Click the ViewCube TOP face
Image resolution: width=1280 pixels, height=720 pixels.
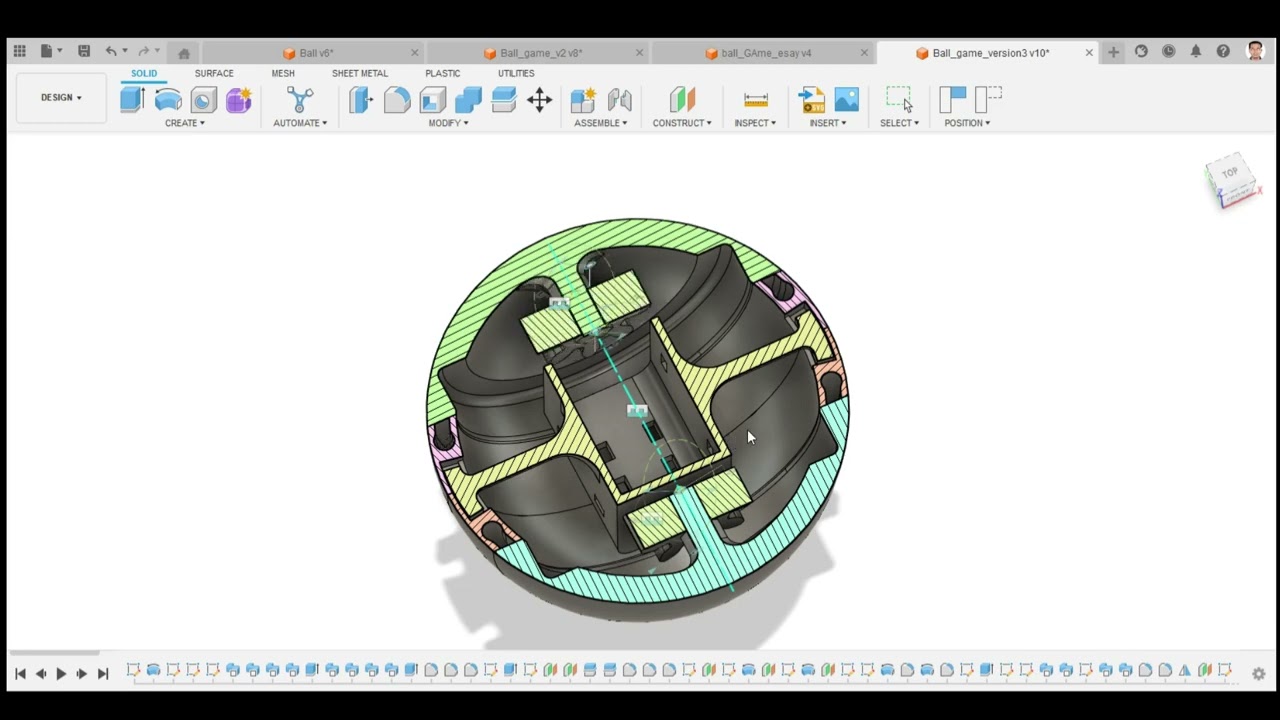(1230, 173)
